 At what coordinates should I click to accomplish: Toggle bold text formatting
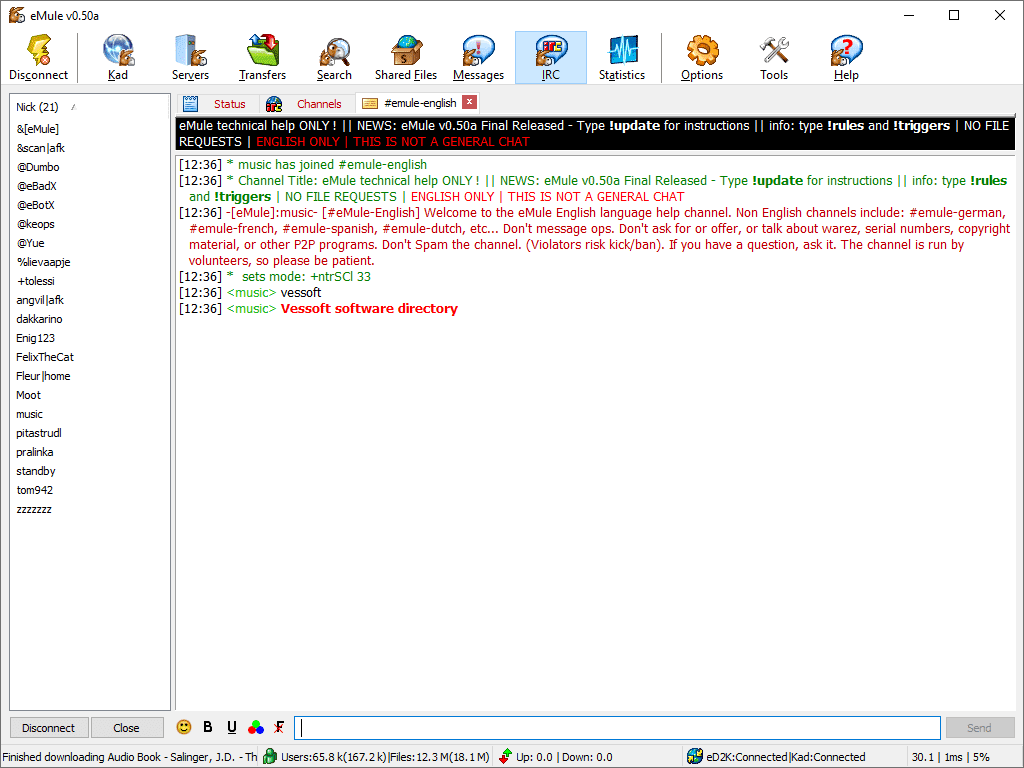click(x=208, y=727)
